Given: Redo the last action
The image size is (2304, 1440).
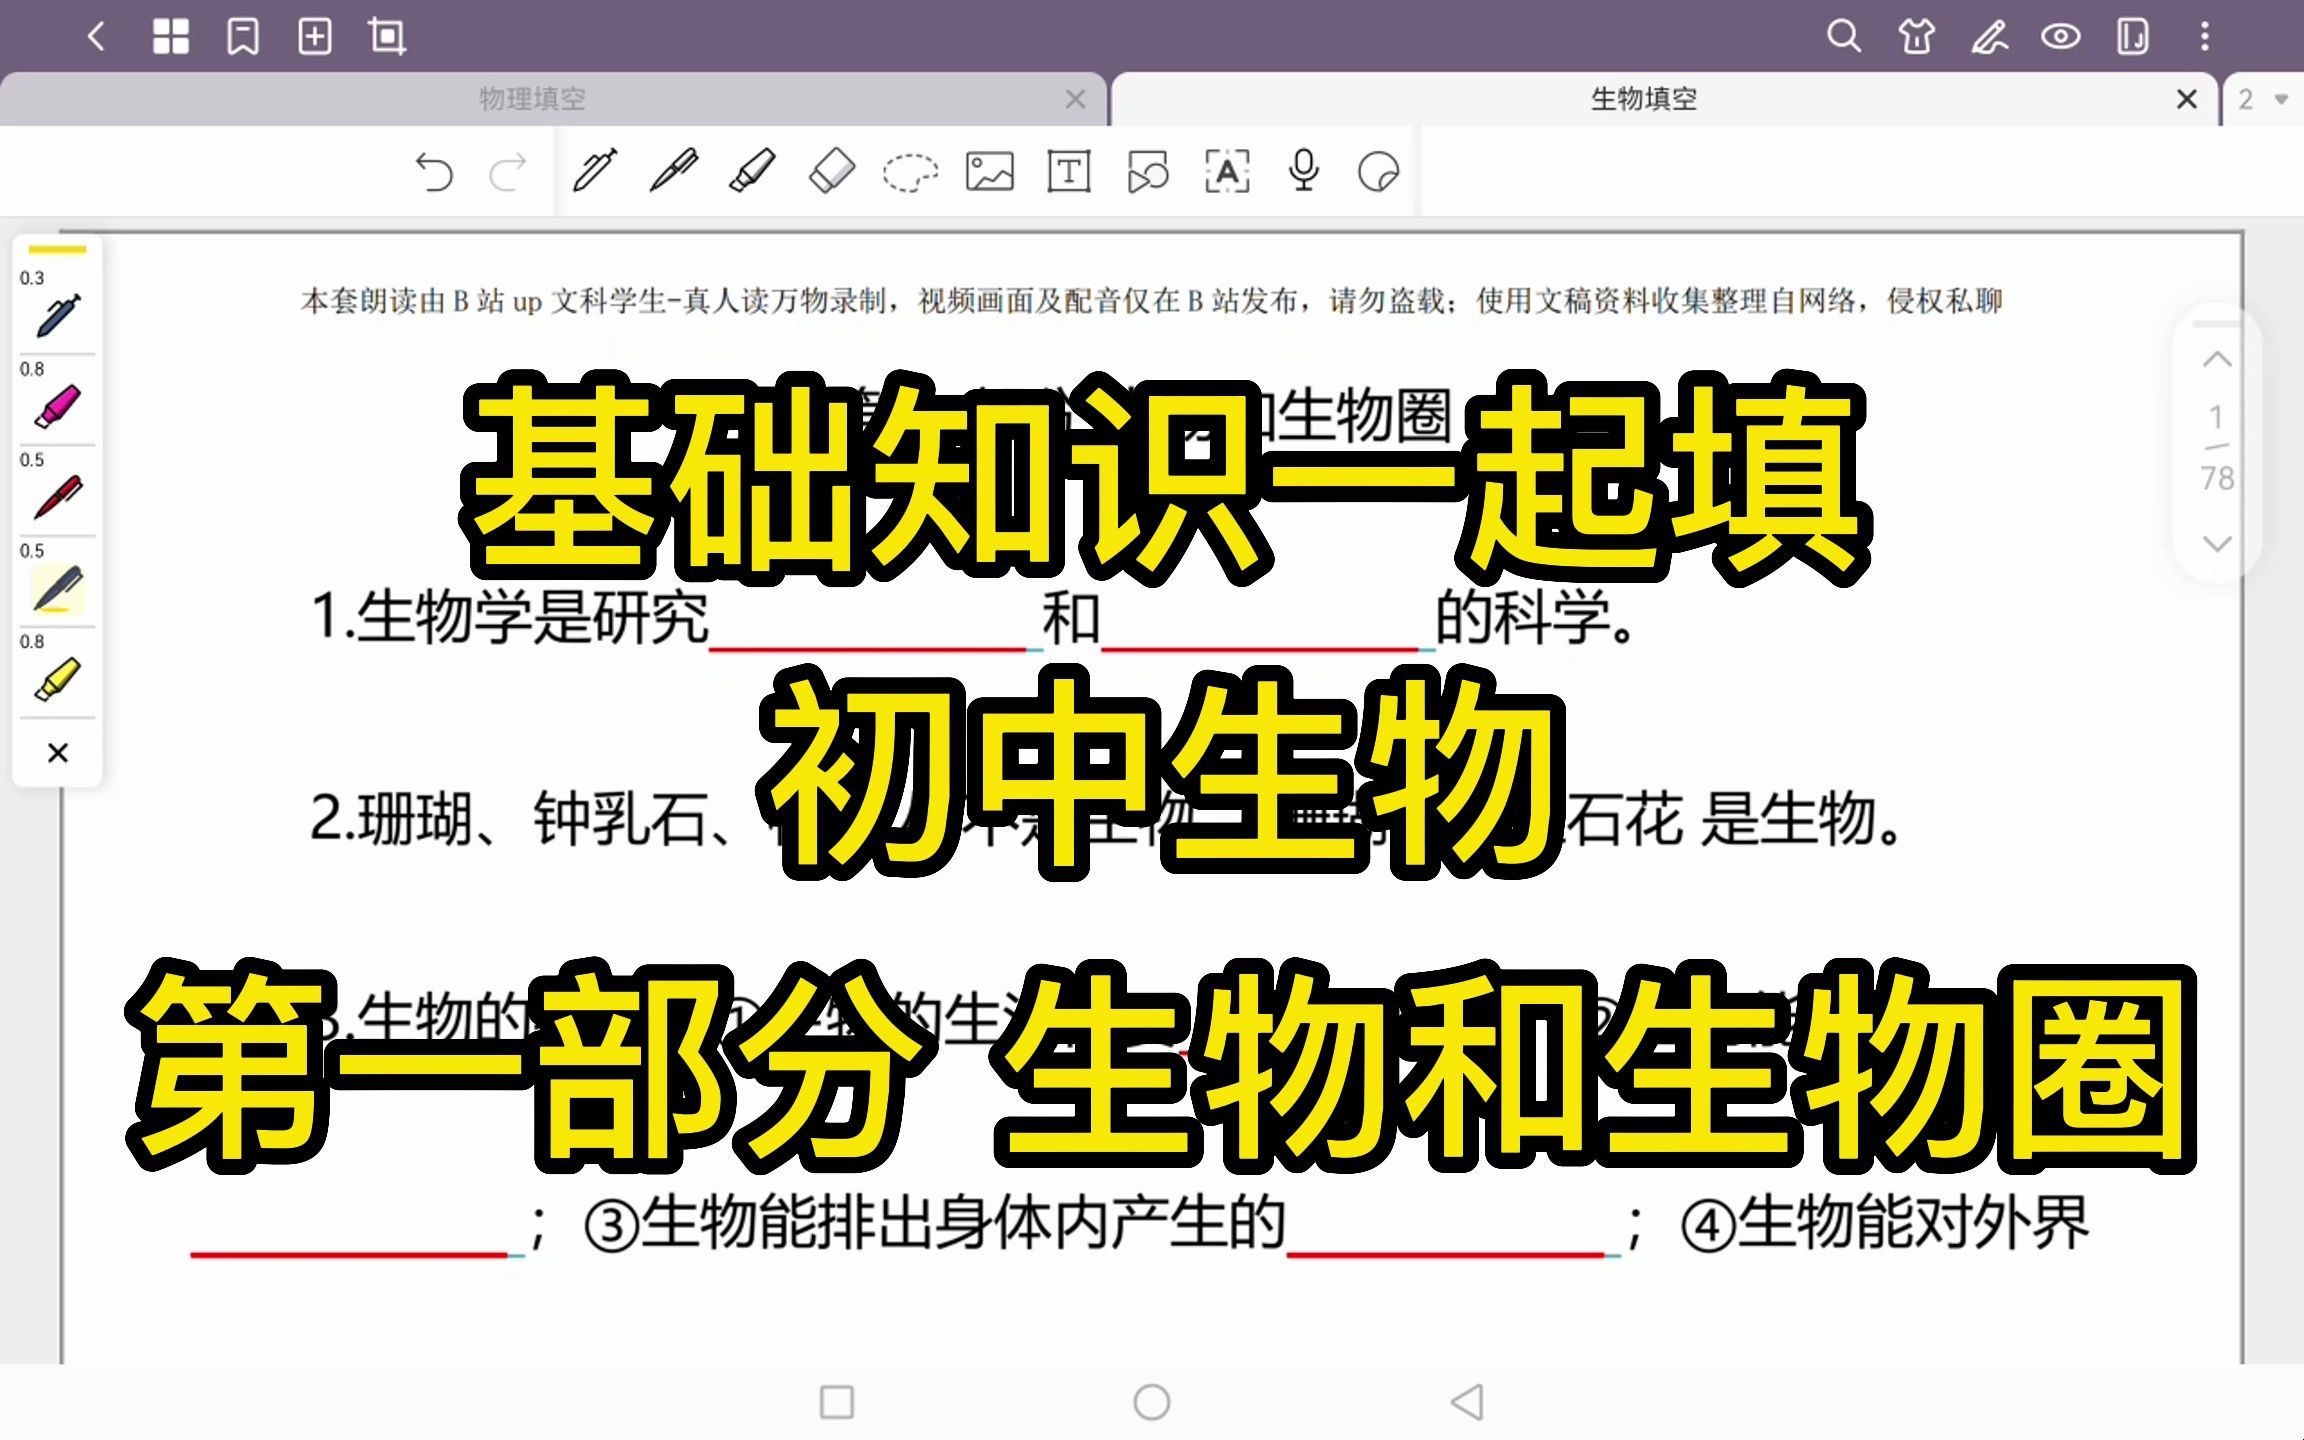Looking at the screenshot, I should (x=508, y=172).
